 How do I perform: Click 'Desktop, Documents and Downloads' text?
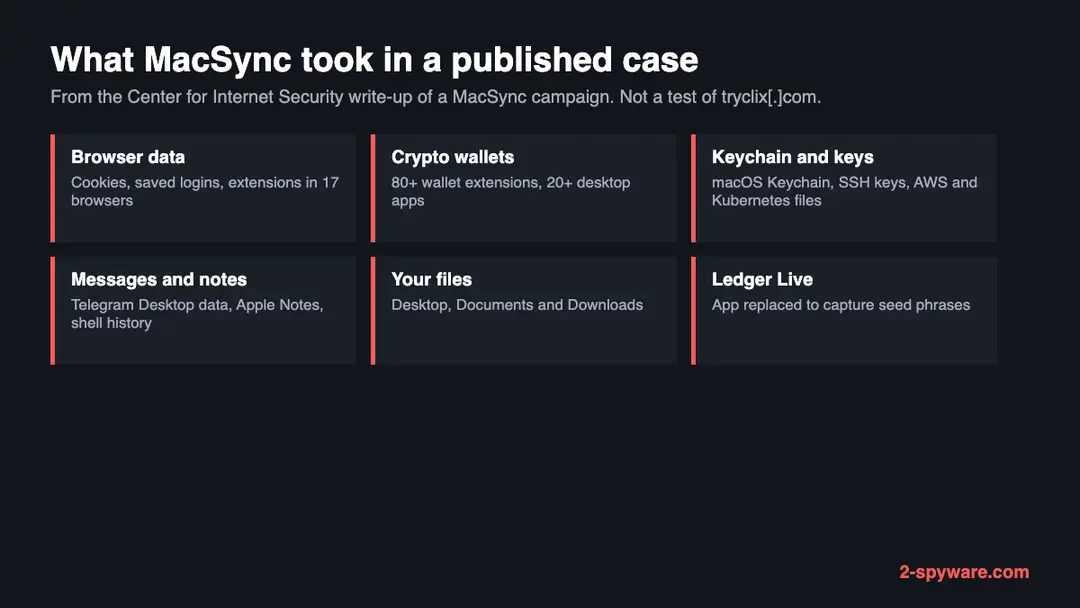coord(517,305)
